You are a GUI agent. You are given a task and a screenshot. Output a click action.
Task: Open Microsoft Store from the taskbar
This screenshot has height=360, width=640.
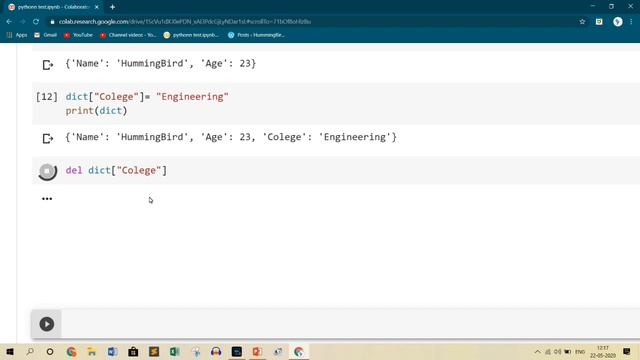133,351
